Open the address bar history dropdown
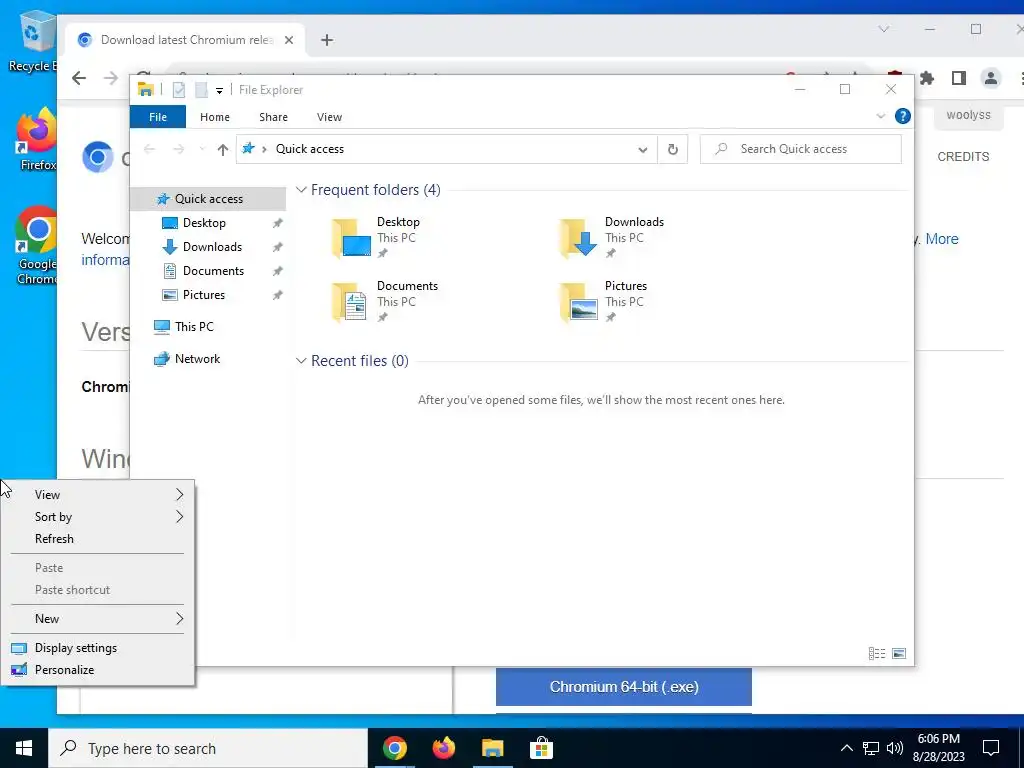1024x768 pixels. pos(643,150)
